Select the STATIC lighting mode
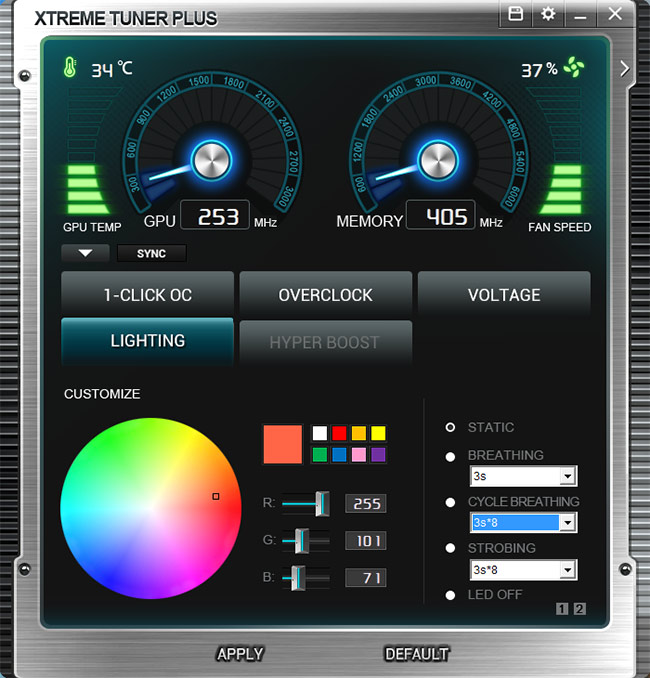Screen dimensions: 650x678 tap(450, 427)
